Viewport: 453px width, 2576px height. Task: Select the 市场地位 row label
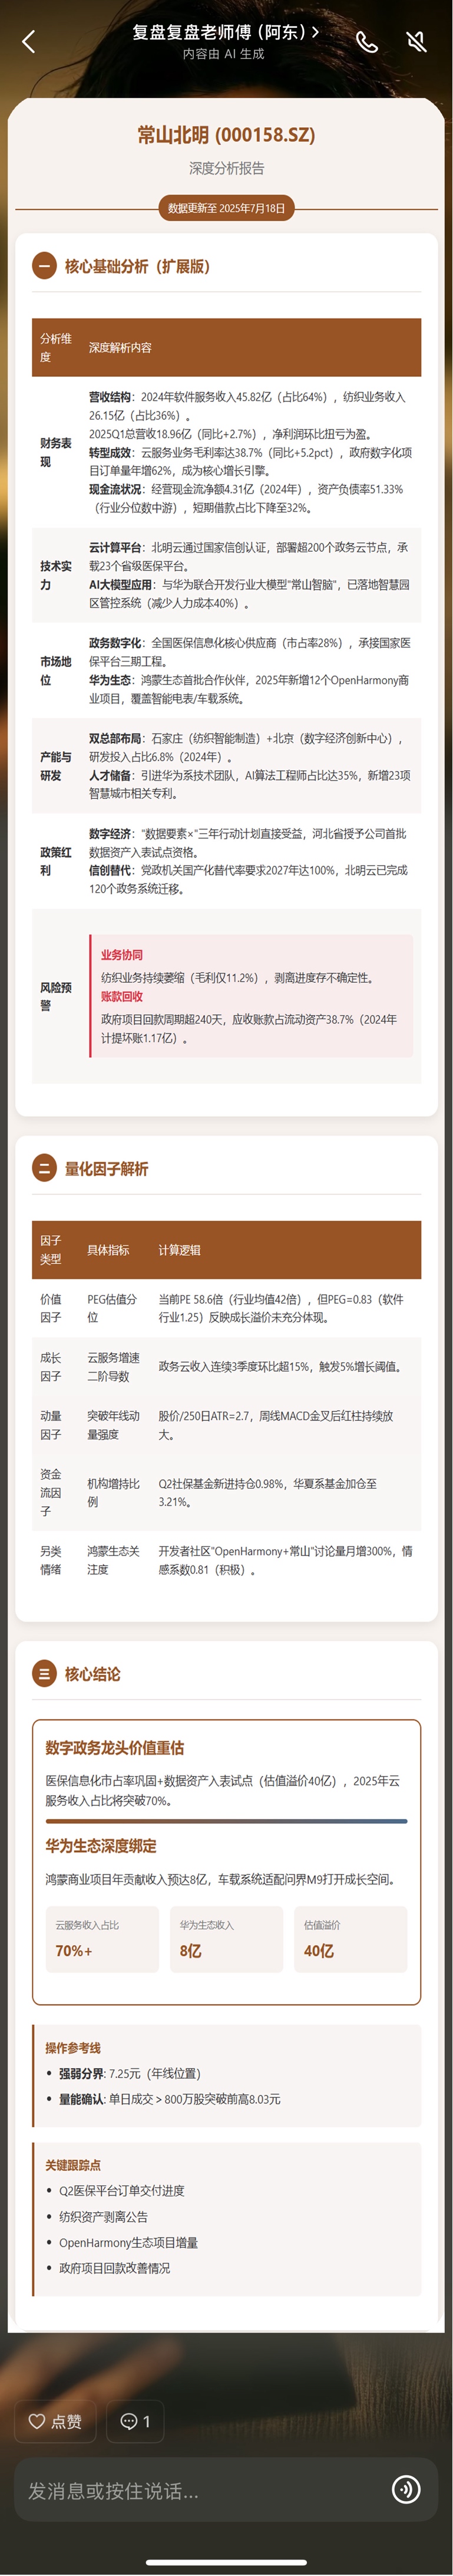[56, 670]
